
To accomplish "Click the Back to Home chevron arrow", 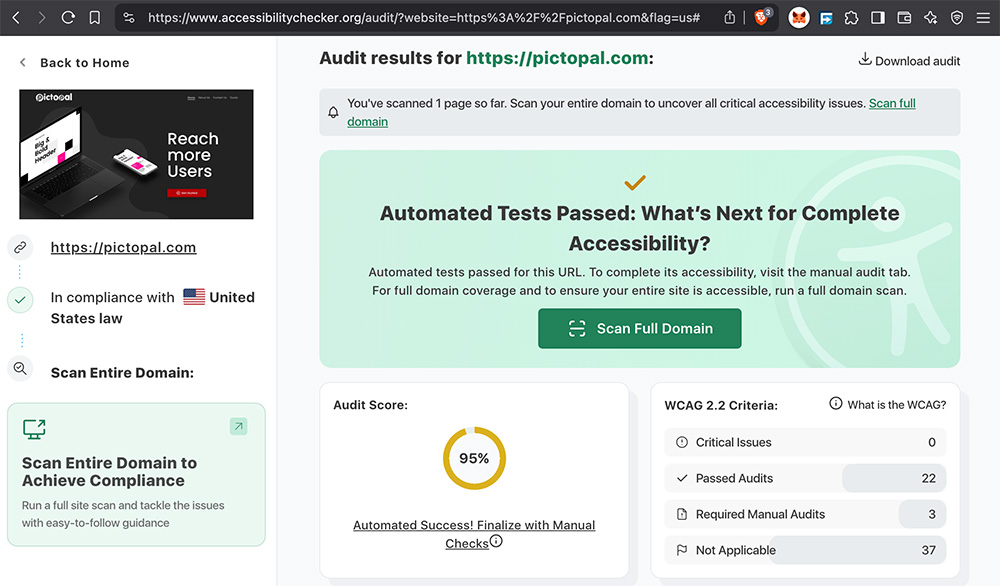I will [23, 62].
